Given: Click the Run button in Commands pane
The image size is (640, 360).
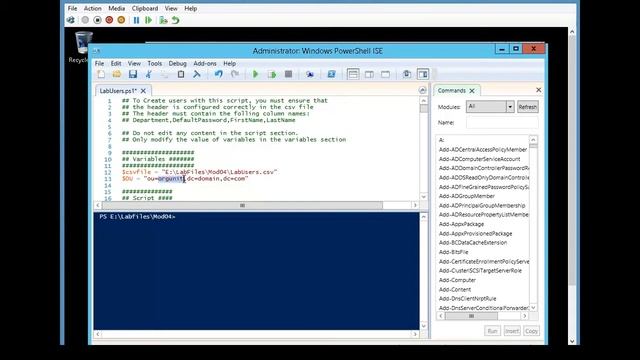Looking at the screenshot, I should pyautogui.click(x=492, y=331).
